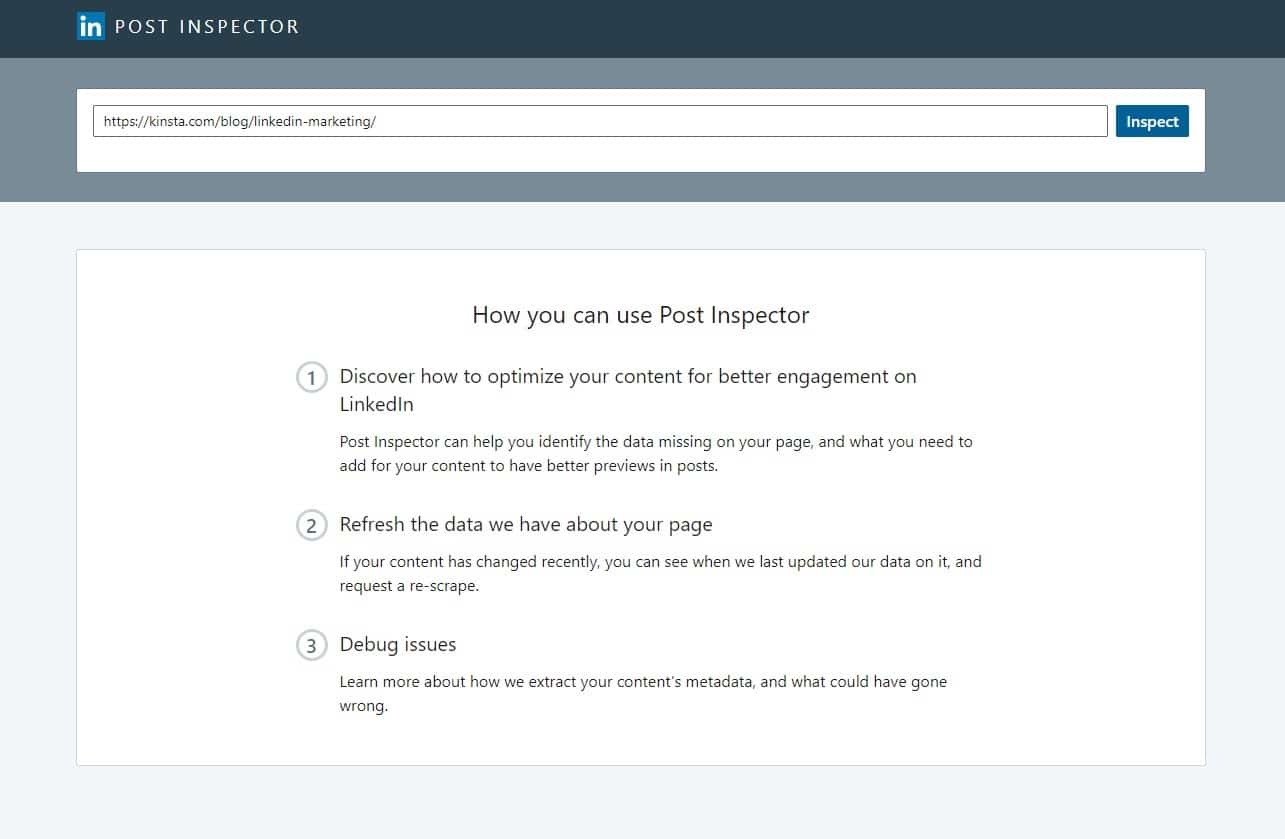Click the step indicator beside 'Debug issues'

tap(311, 645)
